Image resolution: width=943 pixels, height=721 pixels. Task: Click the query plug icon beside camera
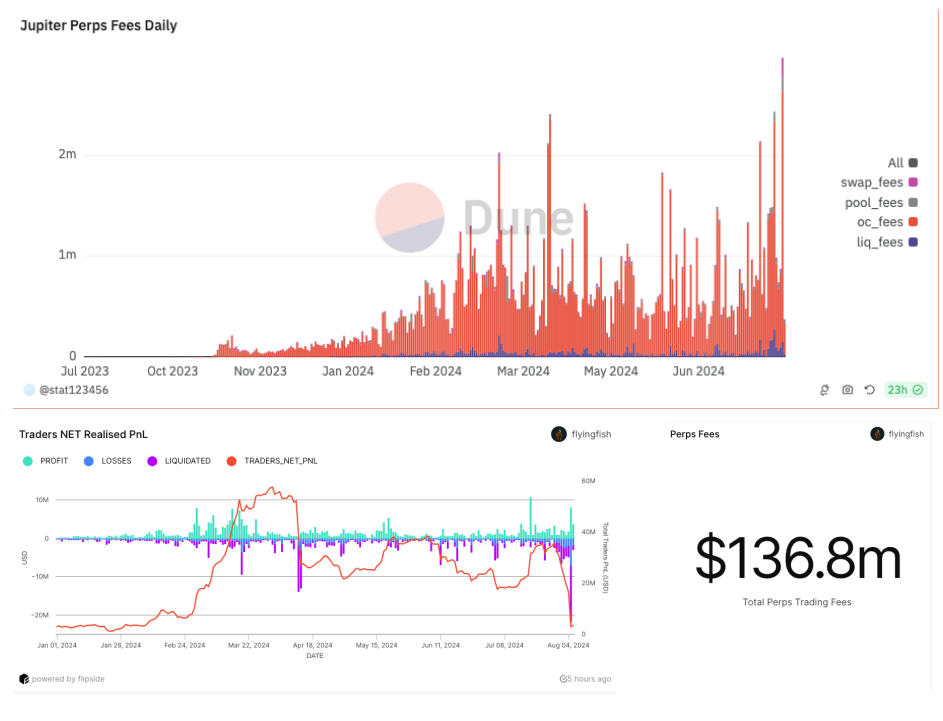[825, 390]
